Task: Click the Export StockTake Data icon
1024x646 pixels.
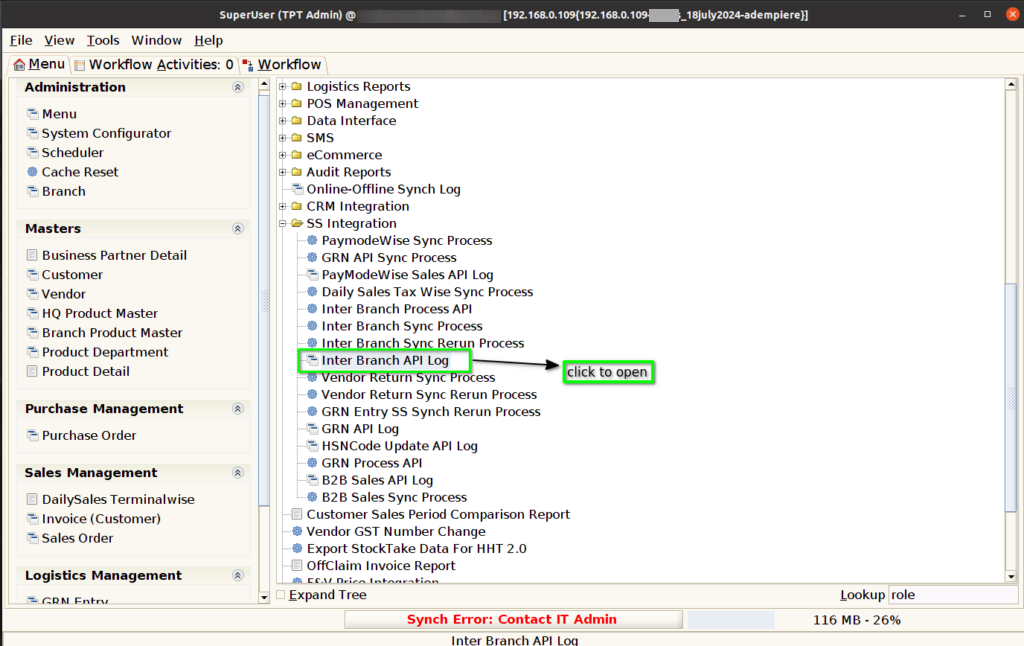Action: coord(297,549)
